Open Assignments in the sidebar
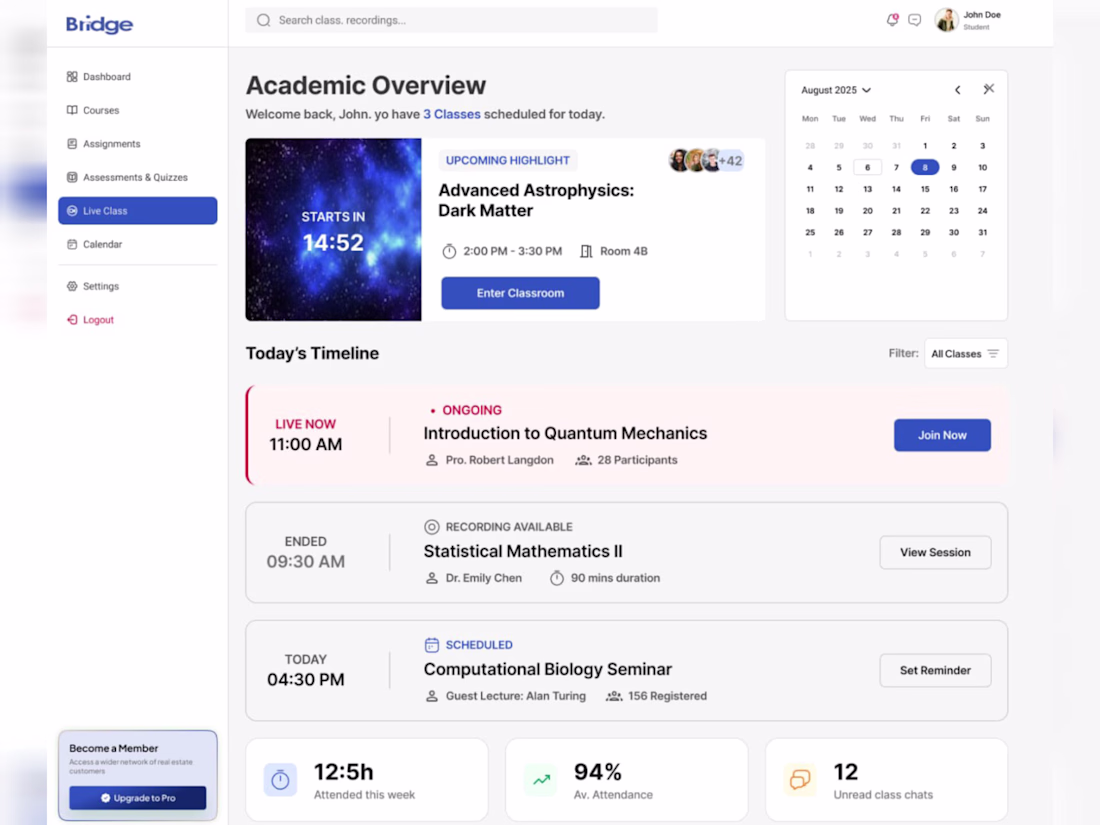 (138, 144)
